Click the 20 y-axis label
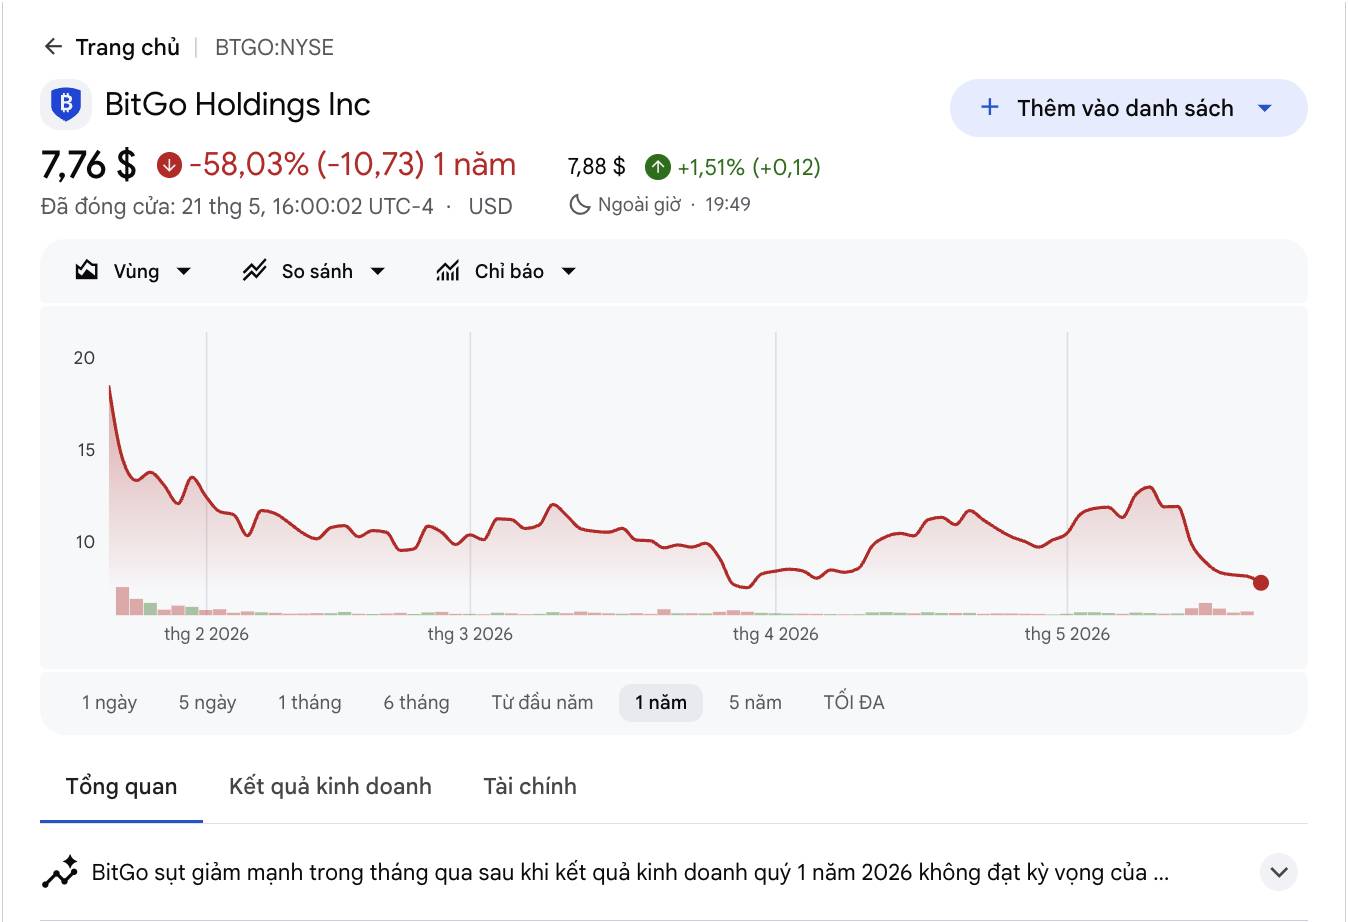Image resolution: width=1348 pixels, height=922 pixels. (x=84, y=358)
